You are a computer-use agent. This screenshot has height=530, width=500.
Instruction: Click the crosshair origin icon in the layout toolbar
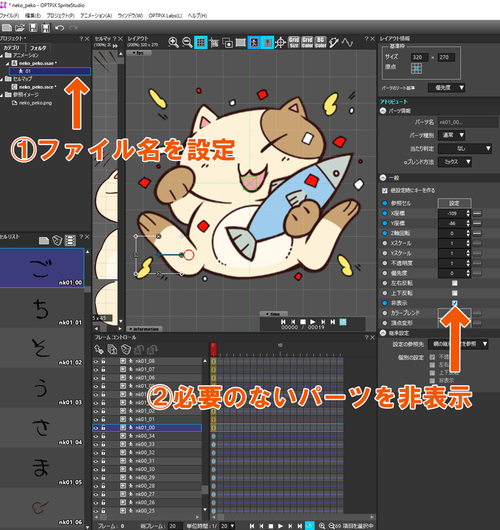click(x=280, y=43)
